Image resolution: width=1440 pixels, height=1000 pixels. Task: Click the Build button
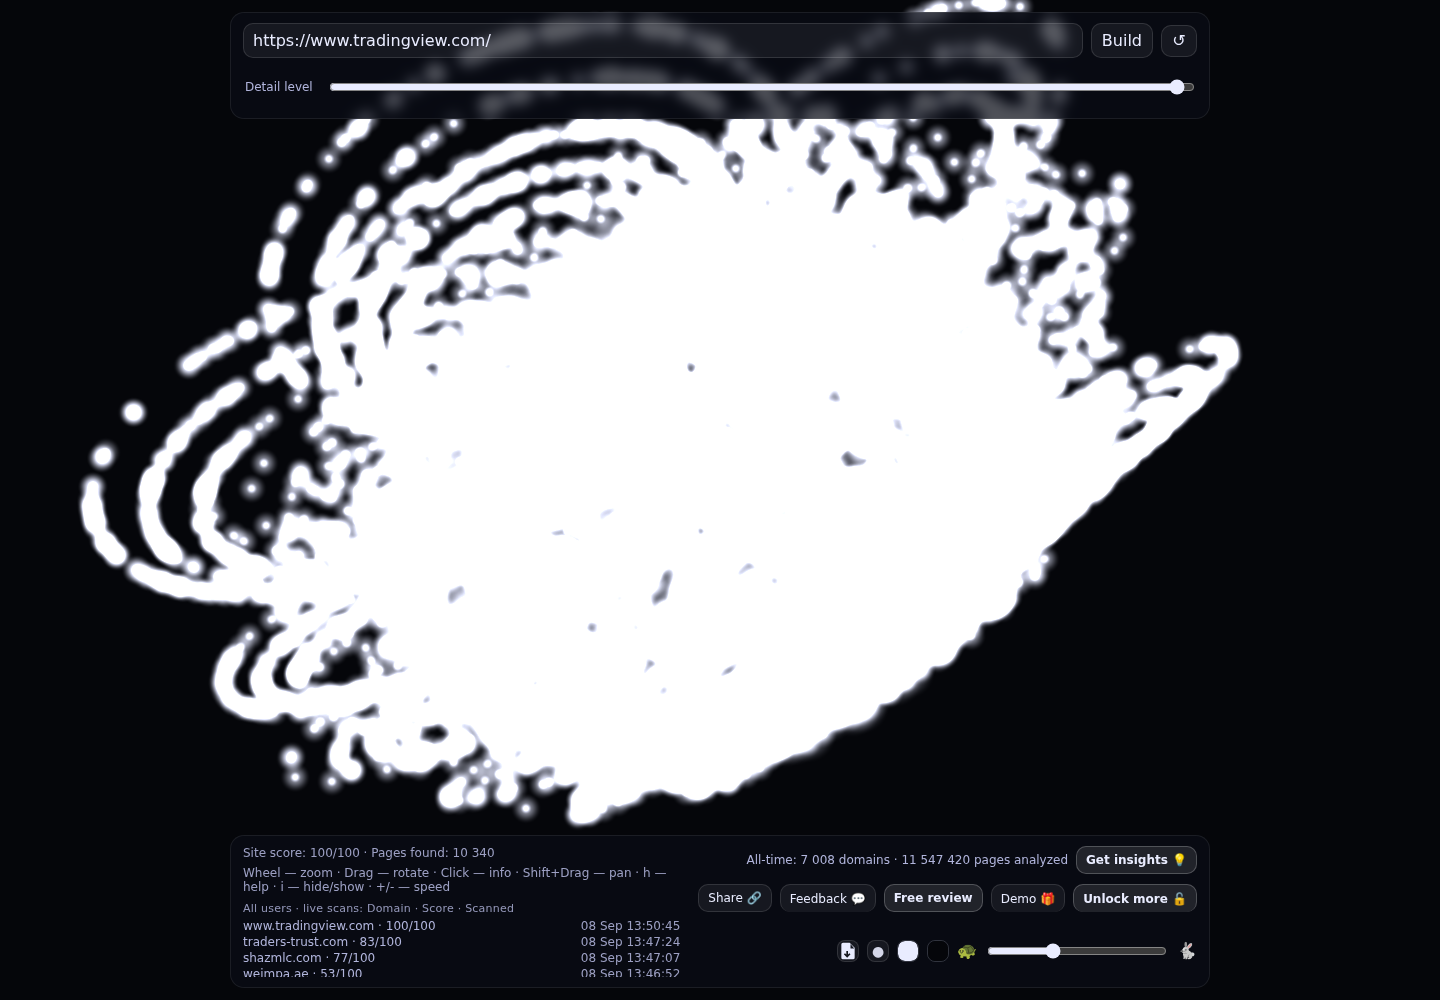[1122, 40]
